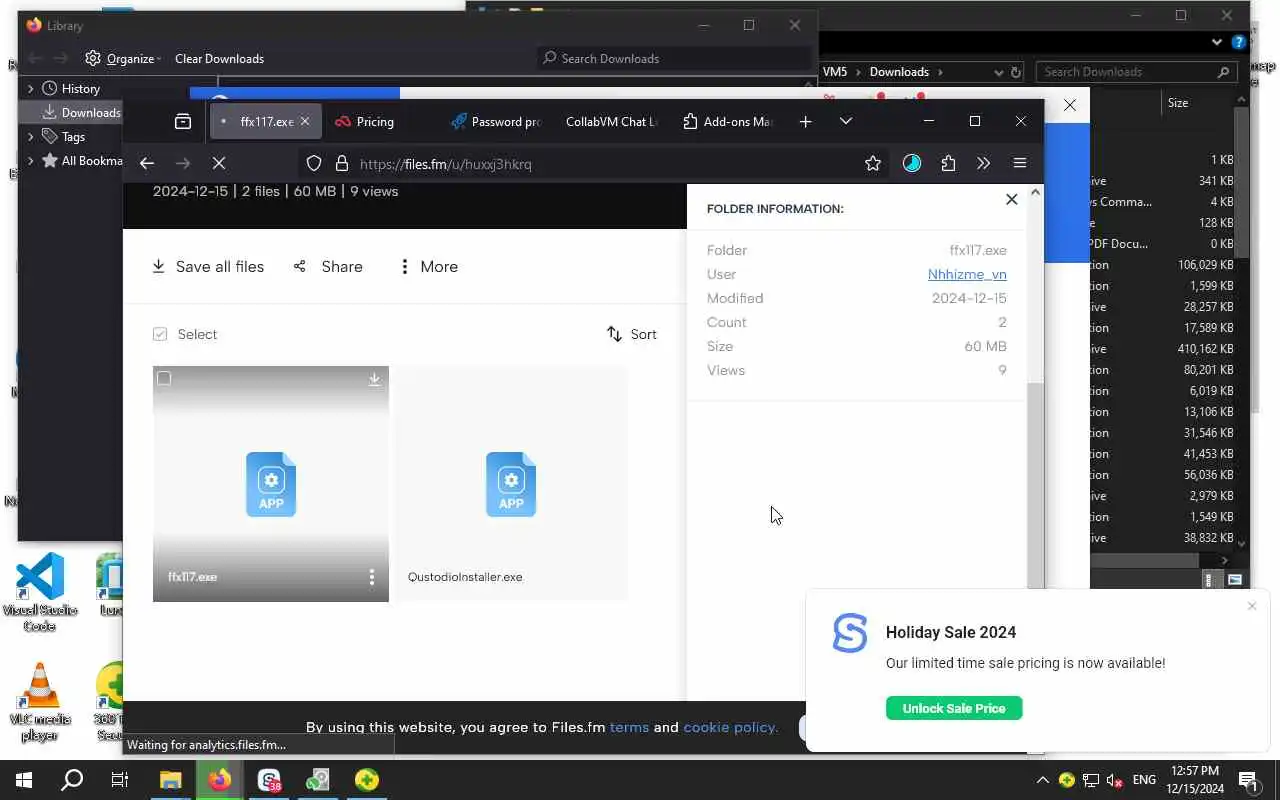Check the ffx117.exe file checkbox
This screenshot has width=1280, height=800.
(x=164, y=378)
